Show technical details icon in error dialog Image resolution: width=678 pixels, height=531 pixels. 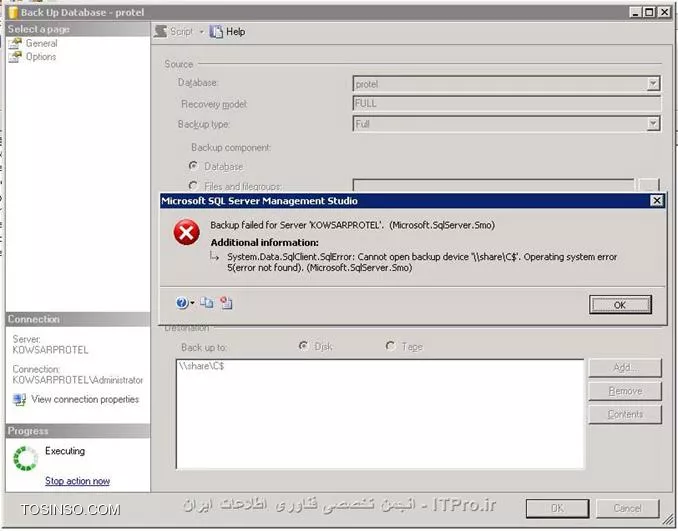tap(226, 303)
